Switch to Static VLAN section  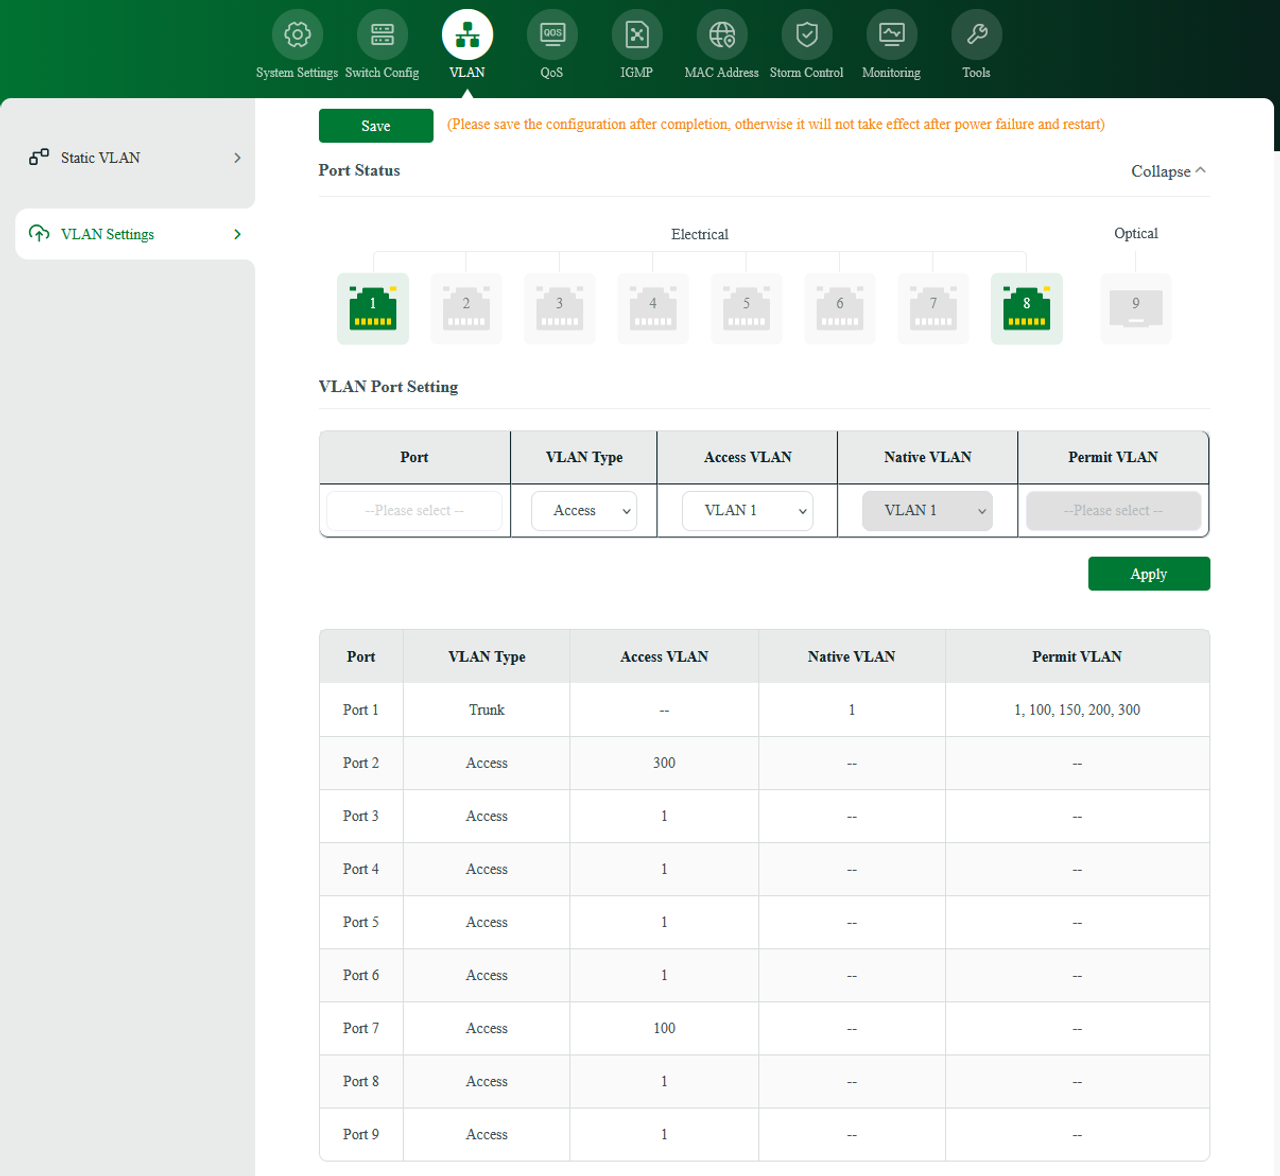[100, 157]
